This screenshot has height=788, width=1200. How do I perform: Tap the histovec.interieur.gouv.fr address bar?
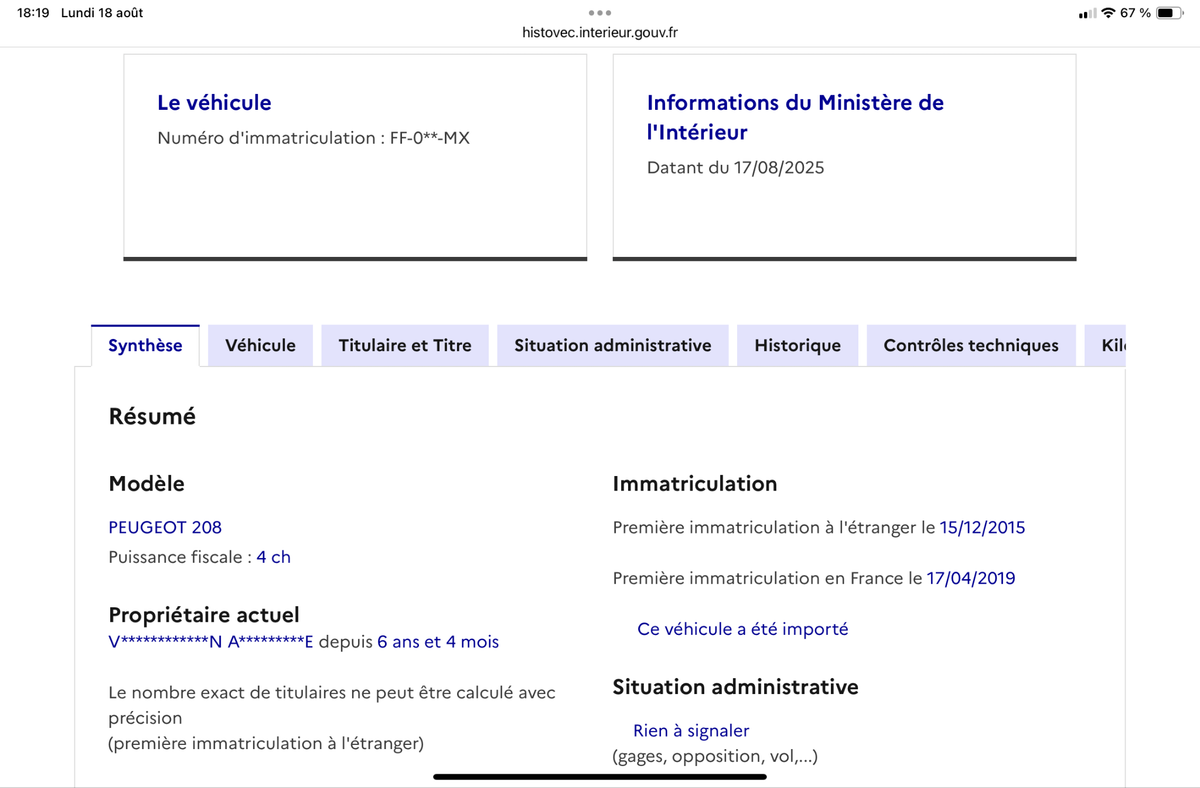tap(600, 32)
